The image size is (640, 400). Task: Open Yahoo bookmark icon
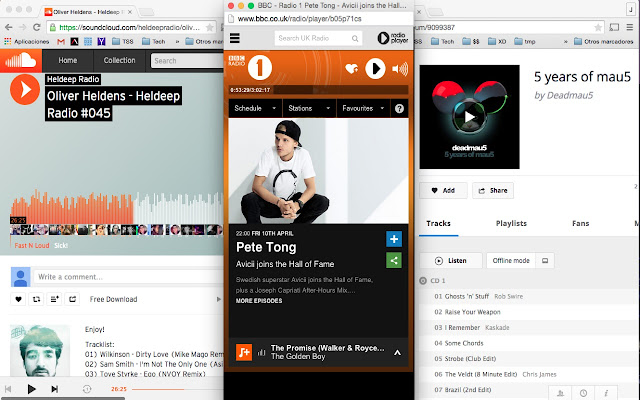point(101,42)
